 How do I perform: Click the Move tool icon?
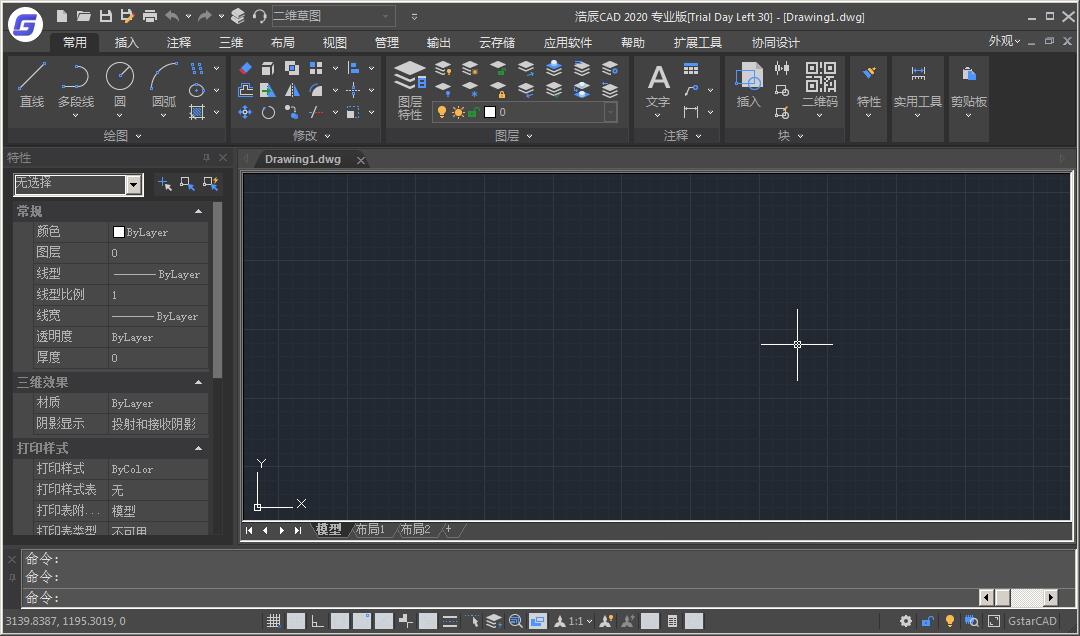[x=245, y=112]
